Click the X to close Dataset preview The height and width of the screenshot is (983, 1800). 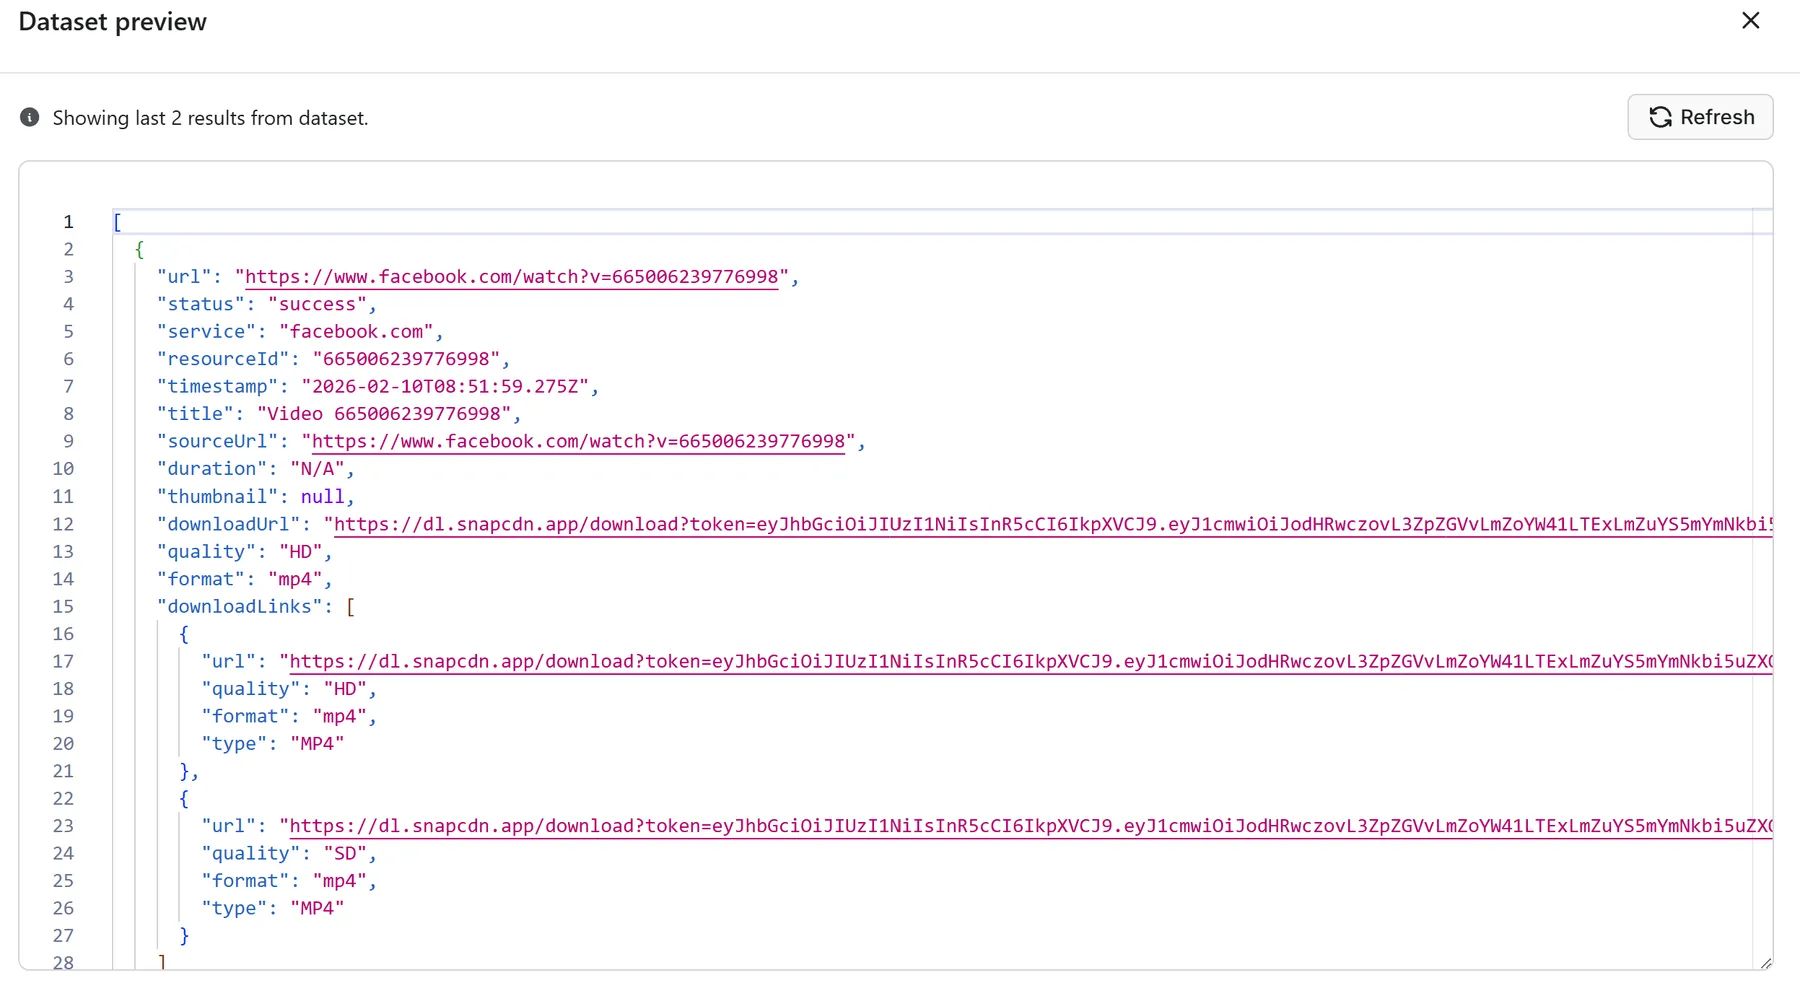(1751, 20)
